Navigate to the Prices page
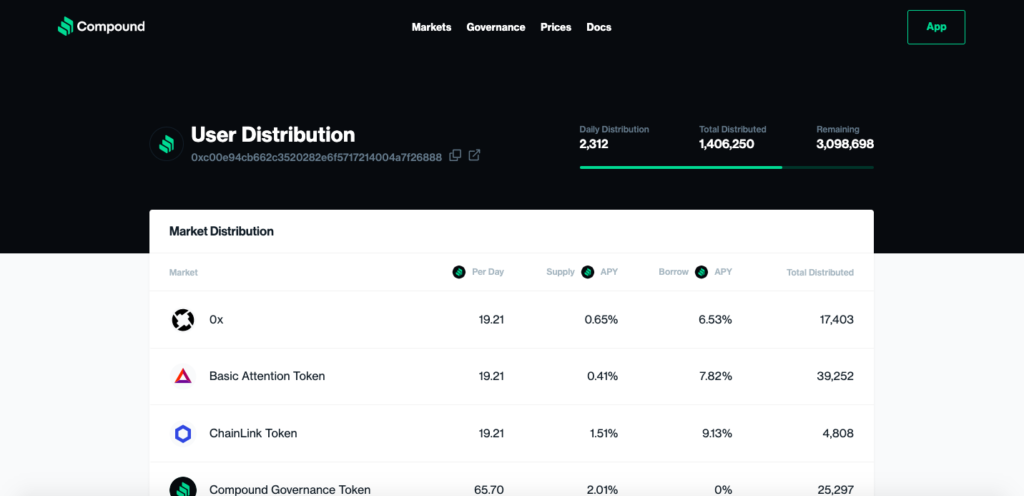 [x=555, y=27]
